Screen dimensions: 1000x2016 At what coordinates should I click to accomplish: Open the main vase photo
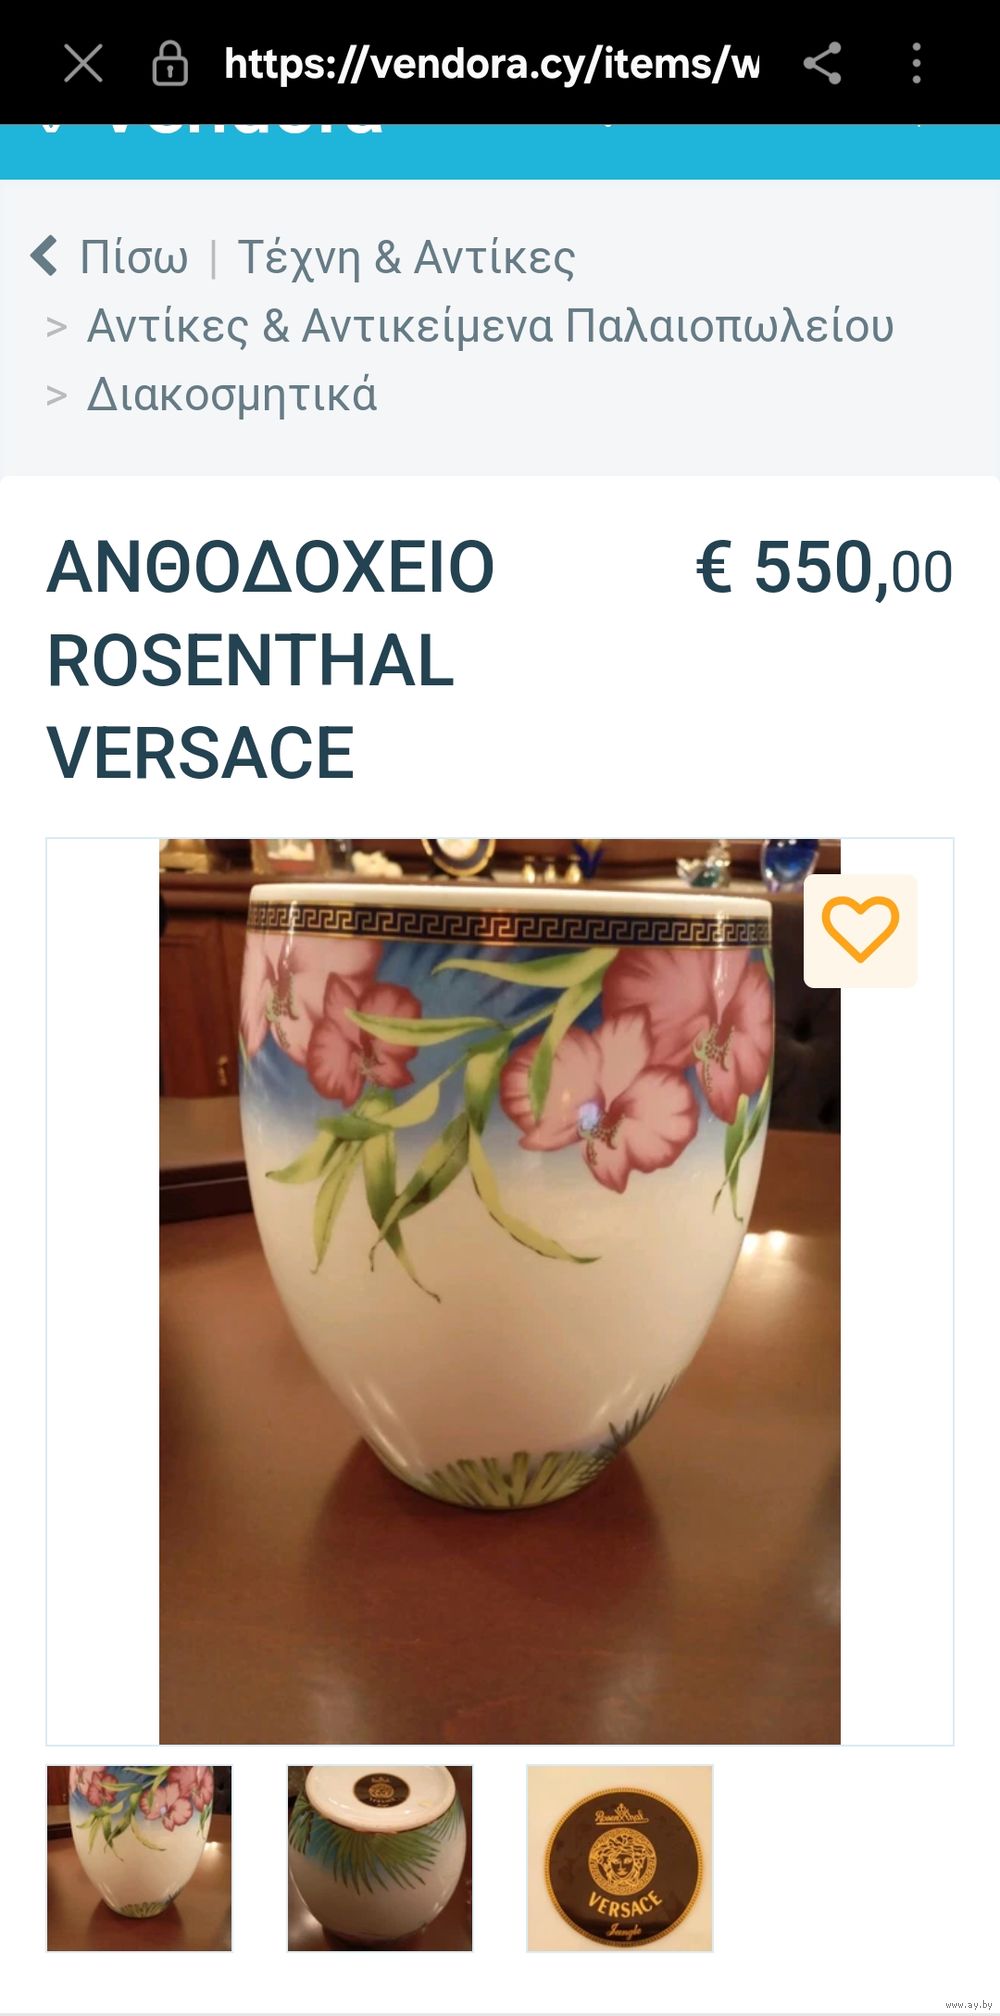pos(500,1292)
